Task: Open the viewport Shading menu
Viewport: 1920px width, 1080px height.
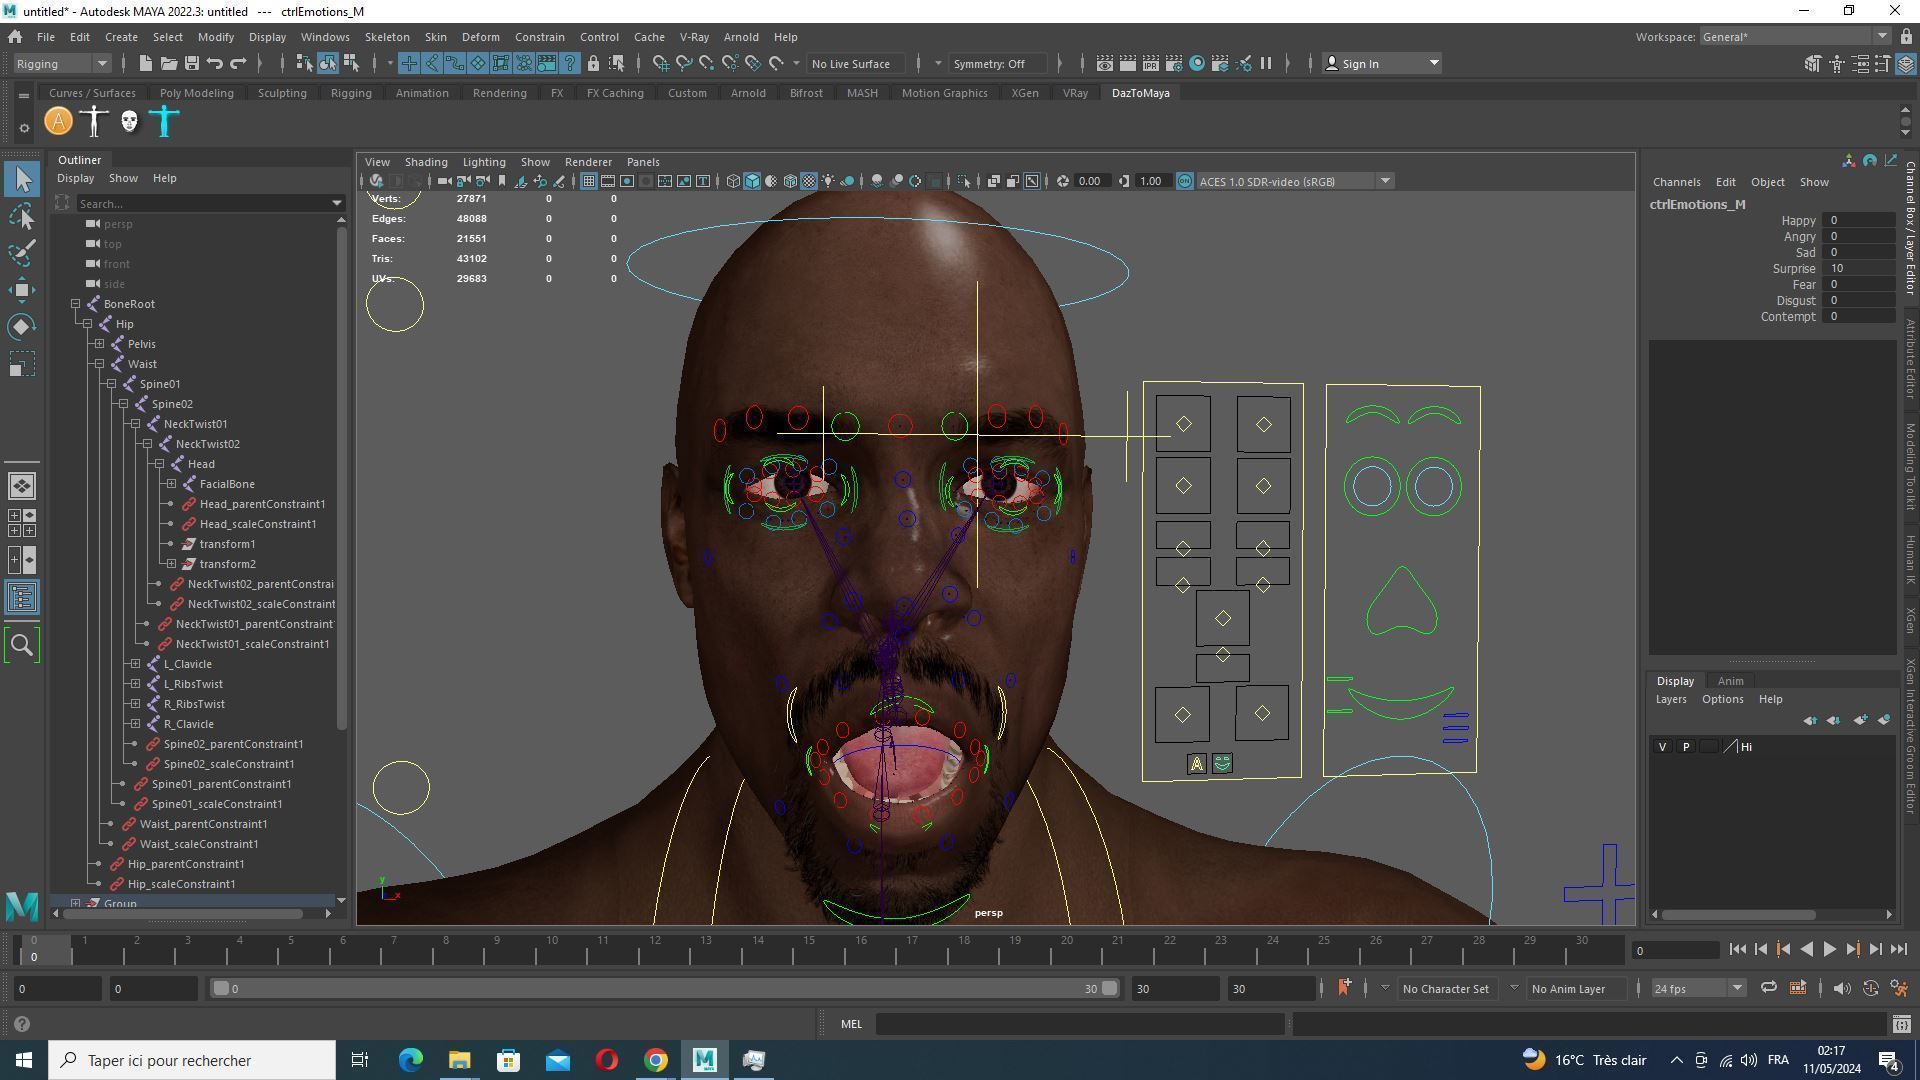Action: coord(426,162)
